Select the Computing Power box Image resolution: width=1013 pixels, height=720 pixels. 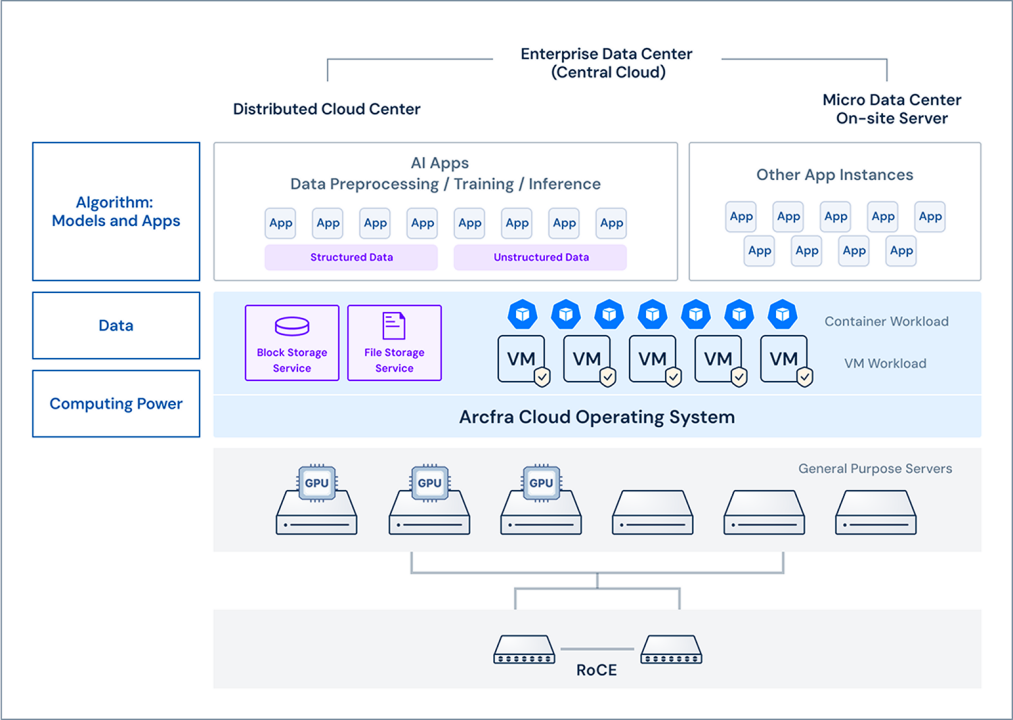(x=116, y=404)
